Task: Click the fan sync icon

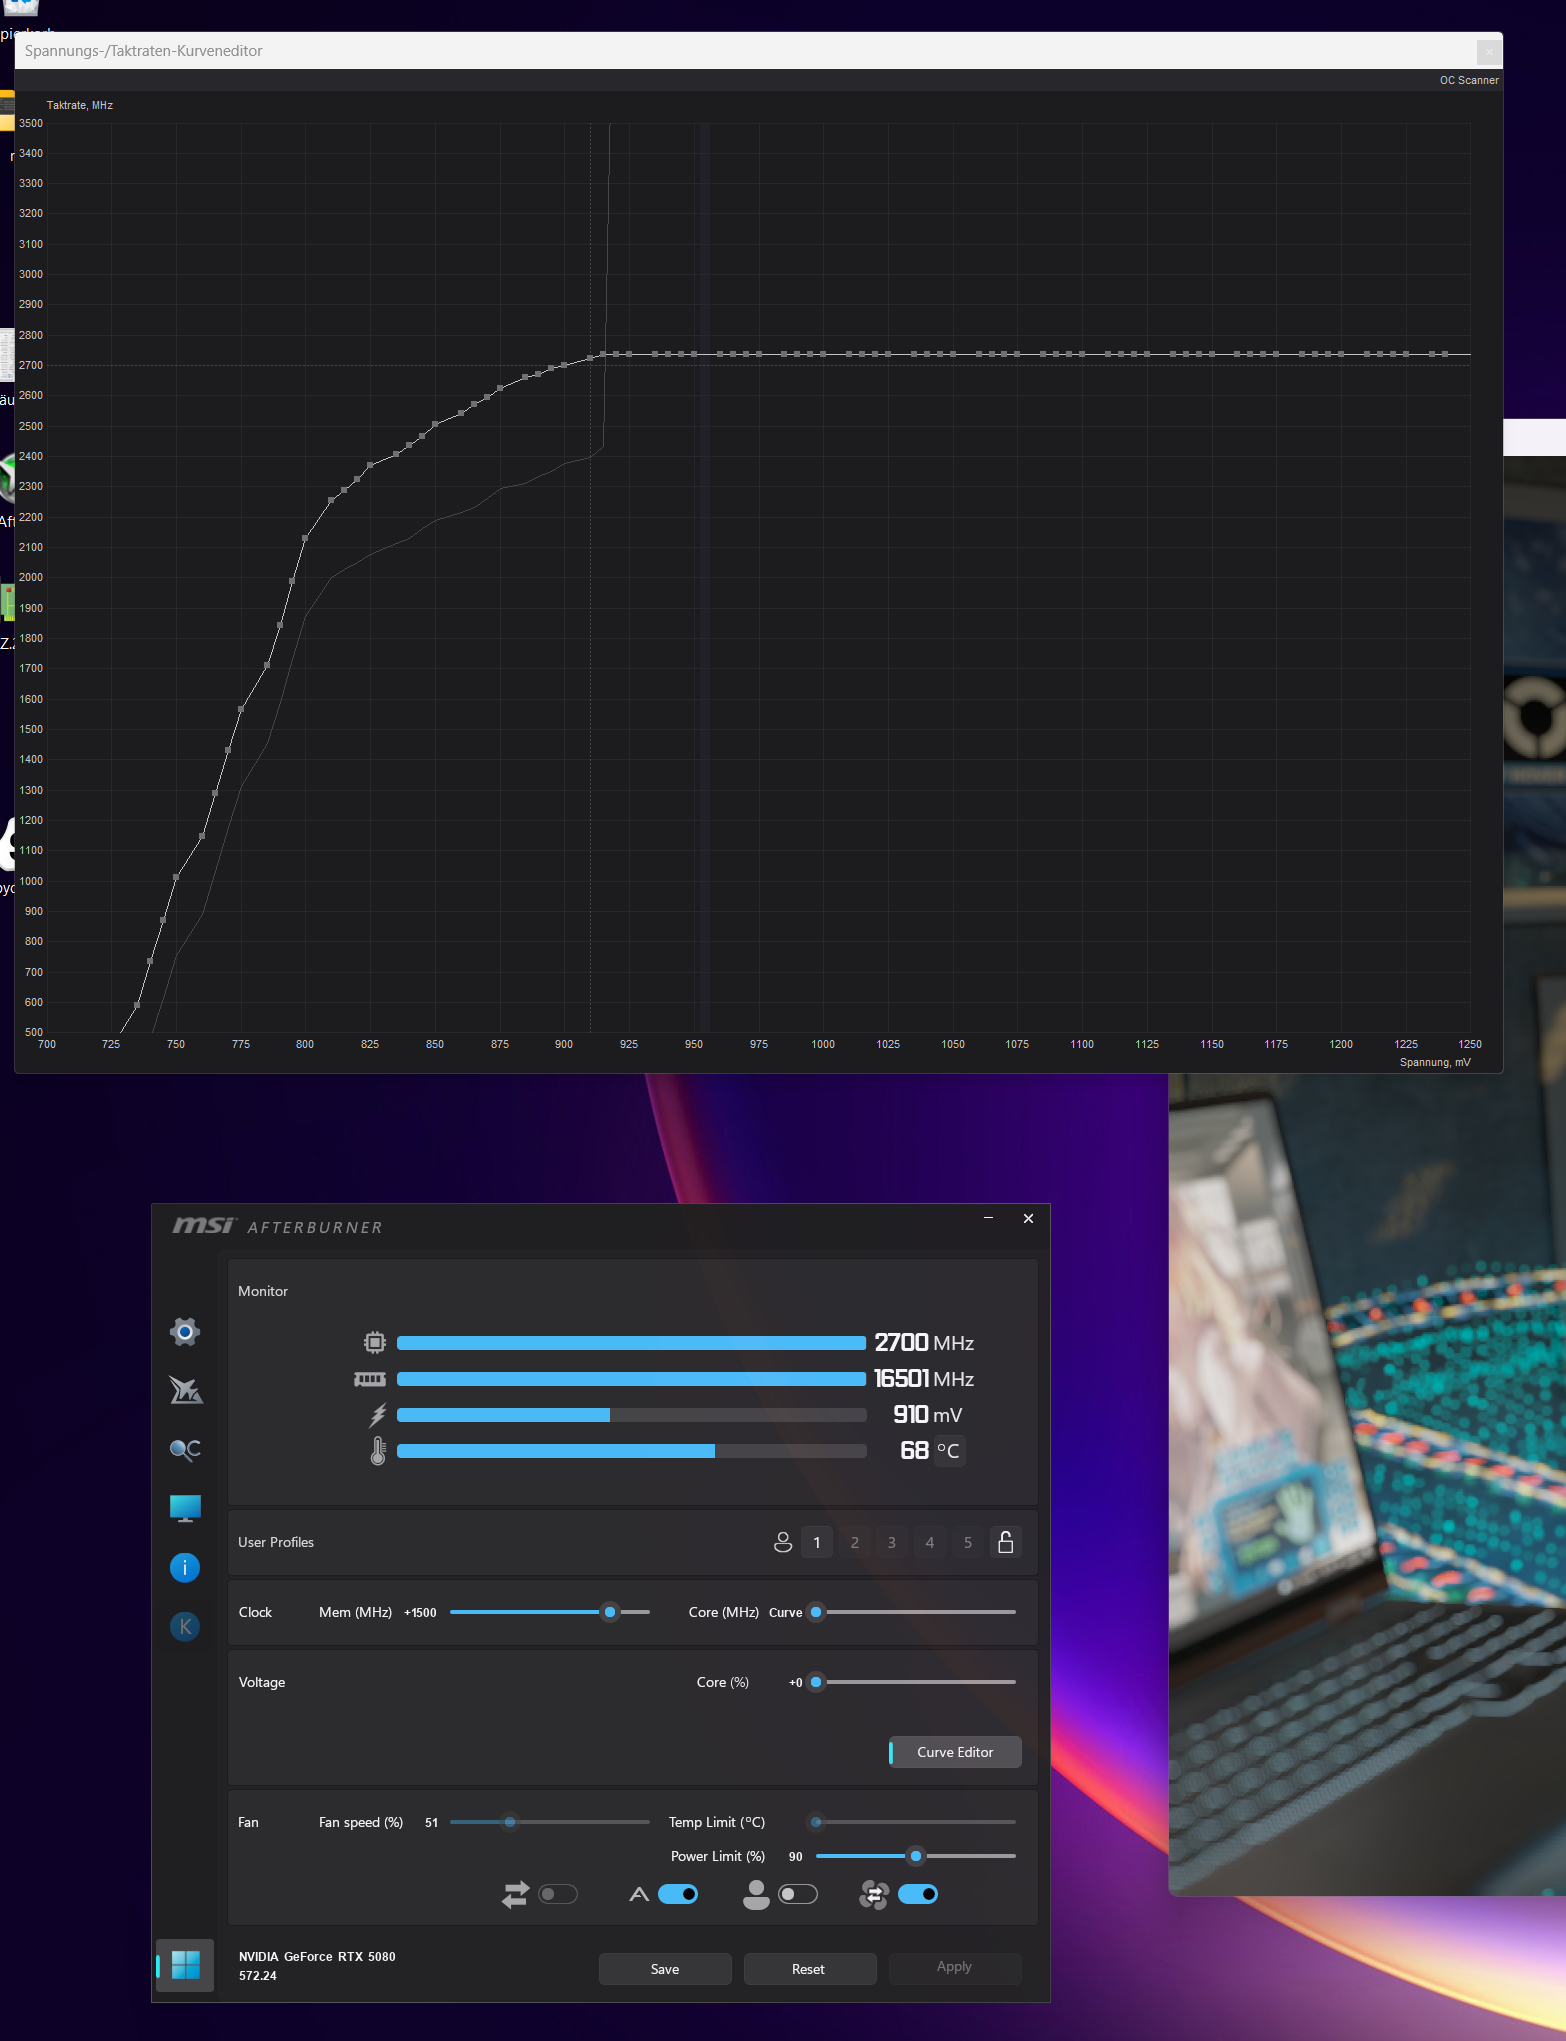Action: (x=874, y=1894)
